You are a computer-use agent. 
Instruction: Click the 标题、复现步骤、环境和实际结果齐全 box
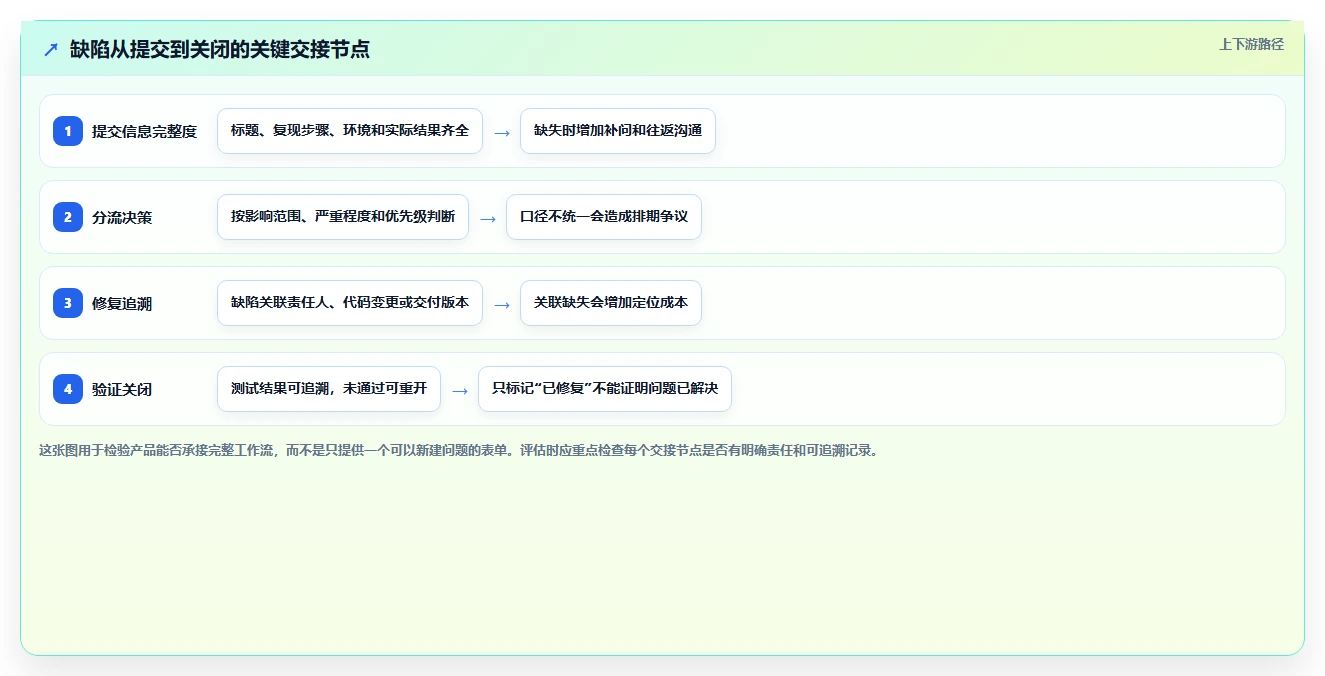[350, 131]
